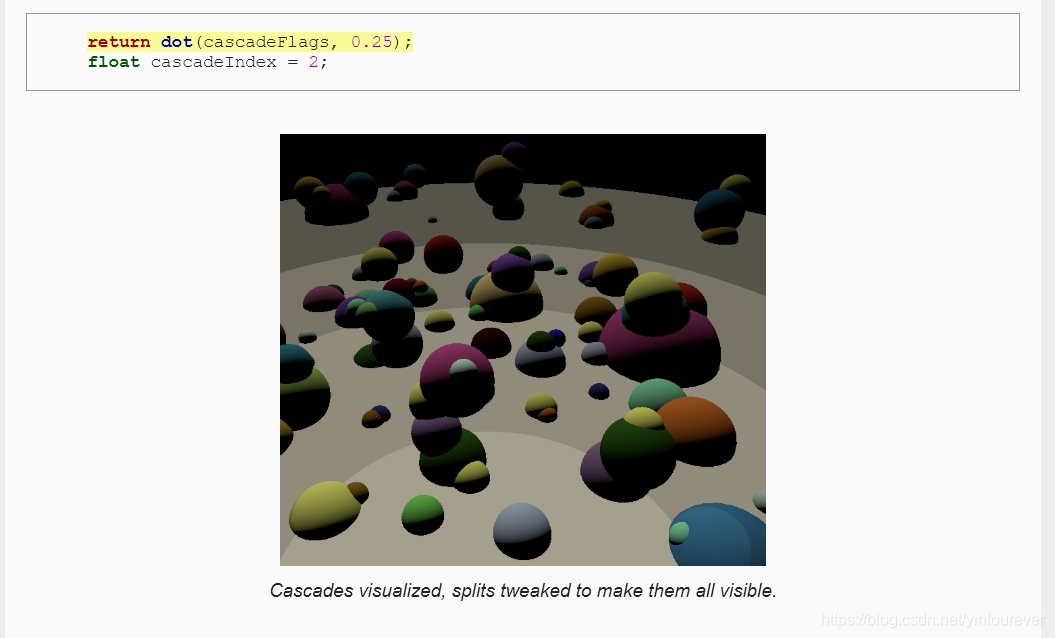The image size is (1055, 638).
Task: Click the cascades visualization sphere image
Action: pos(523,349)
